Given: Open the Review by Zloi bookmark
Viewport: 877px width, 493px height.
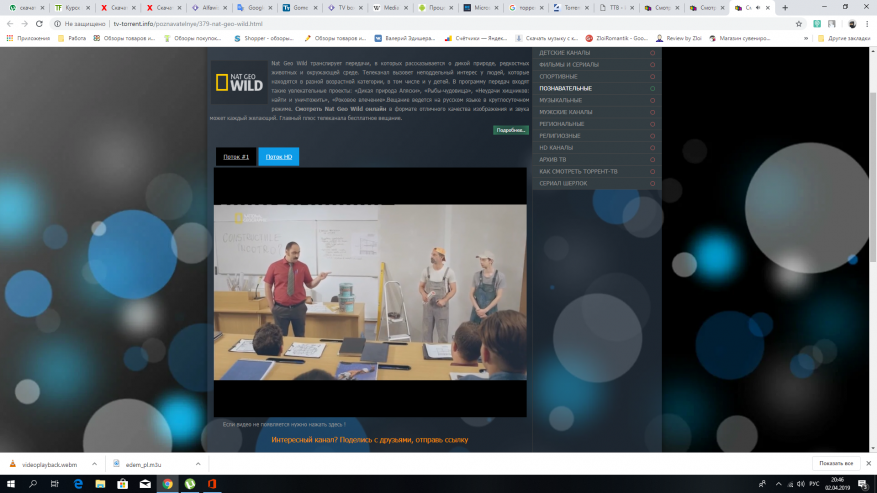Looking at the screenshot, I should click(678, 38).
